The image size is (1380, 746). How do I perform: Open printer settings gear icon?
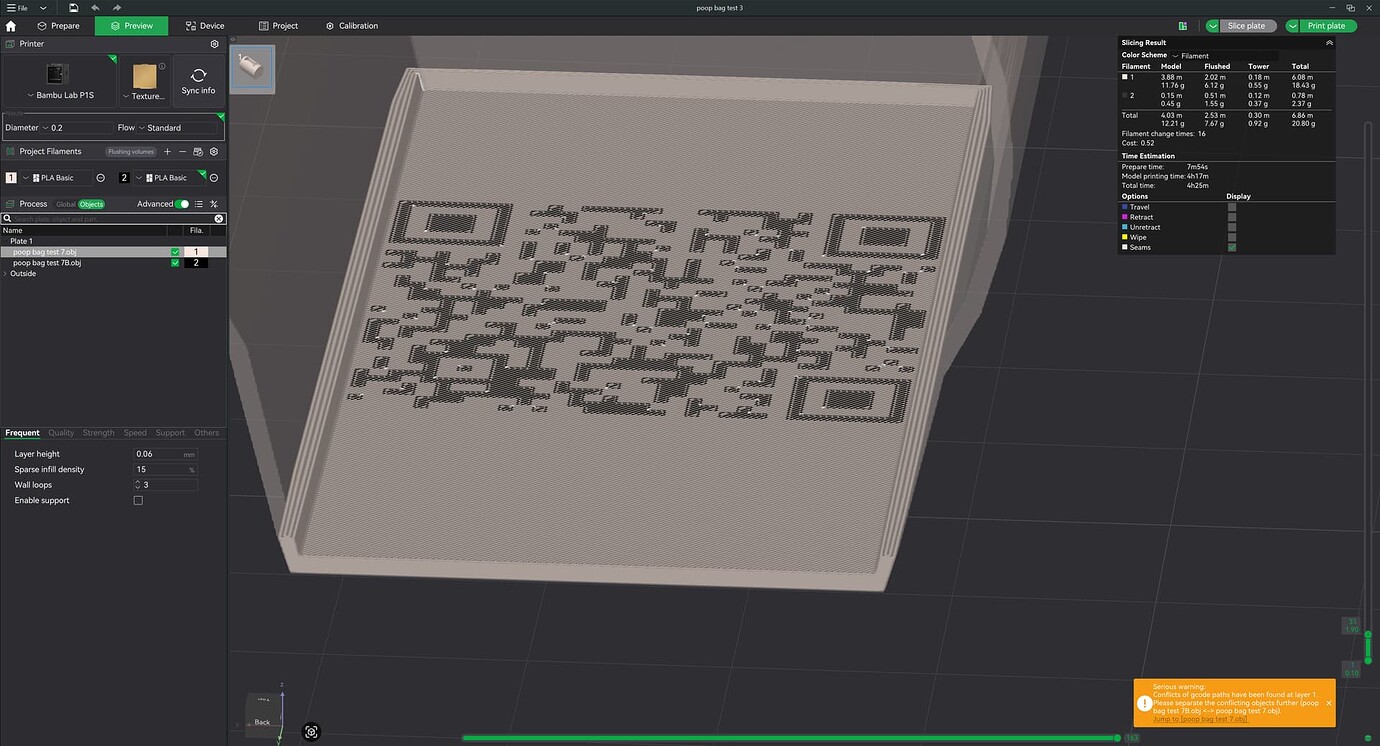(214, 44)
